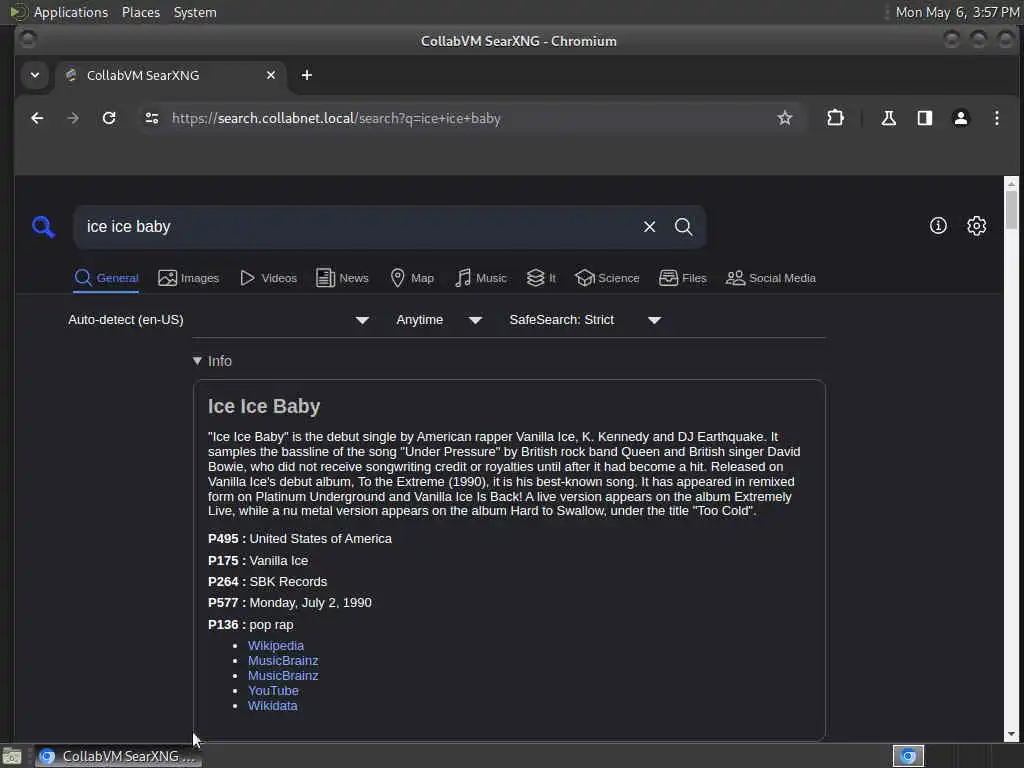Switch to Map category
The image size is (1024, 768).
click(x=412, y=278)
